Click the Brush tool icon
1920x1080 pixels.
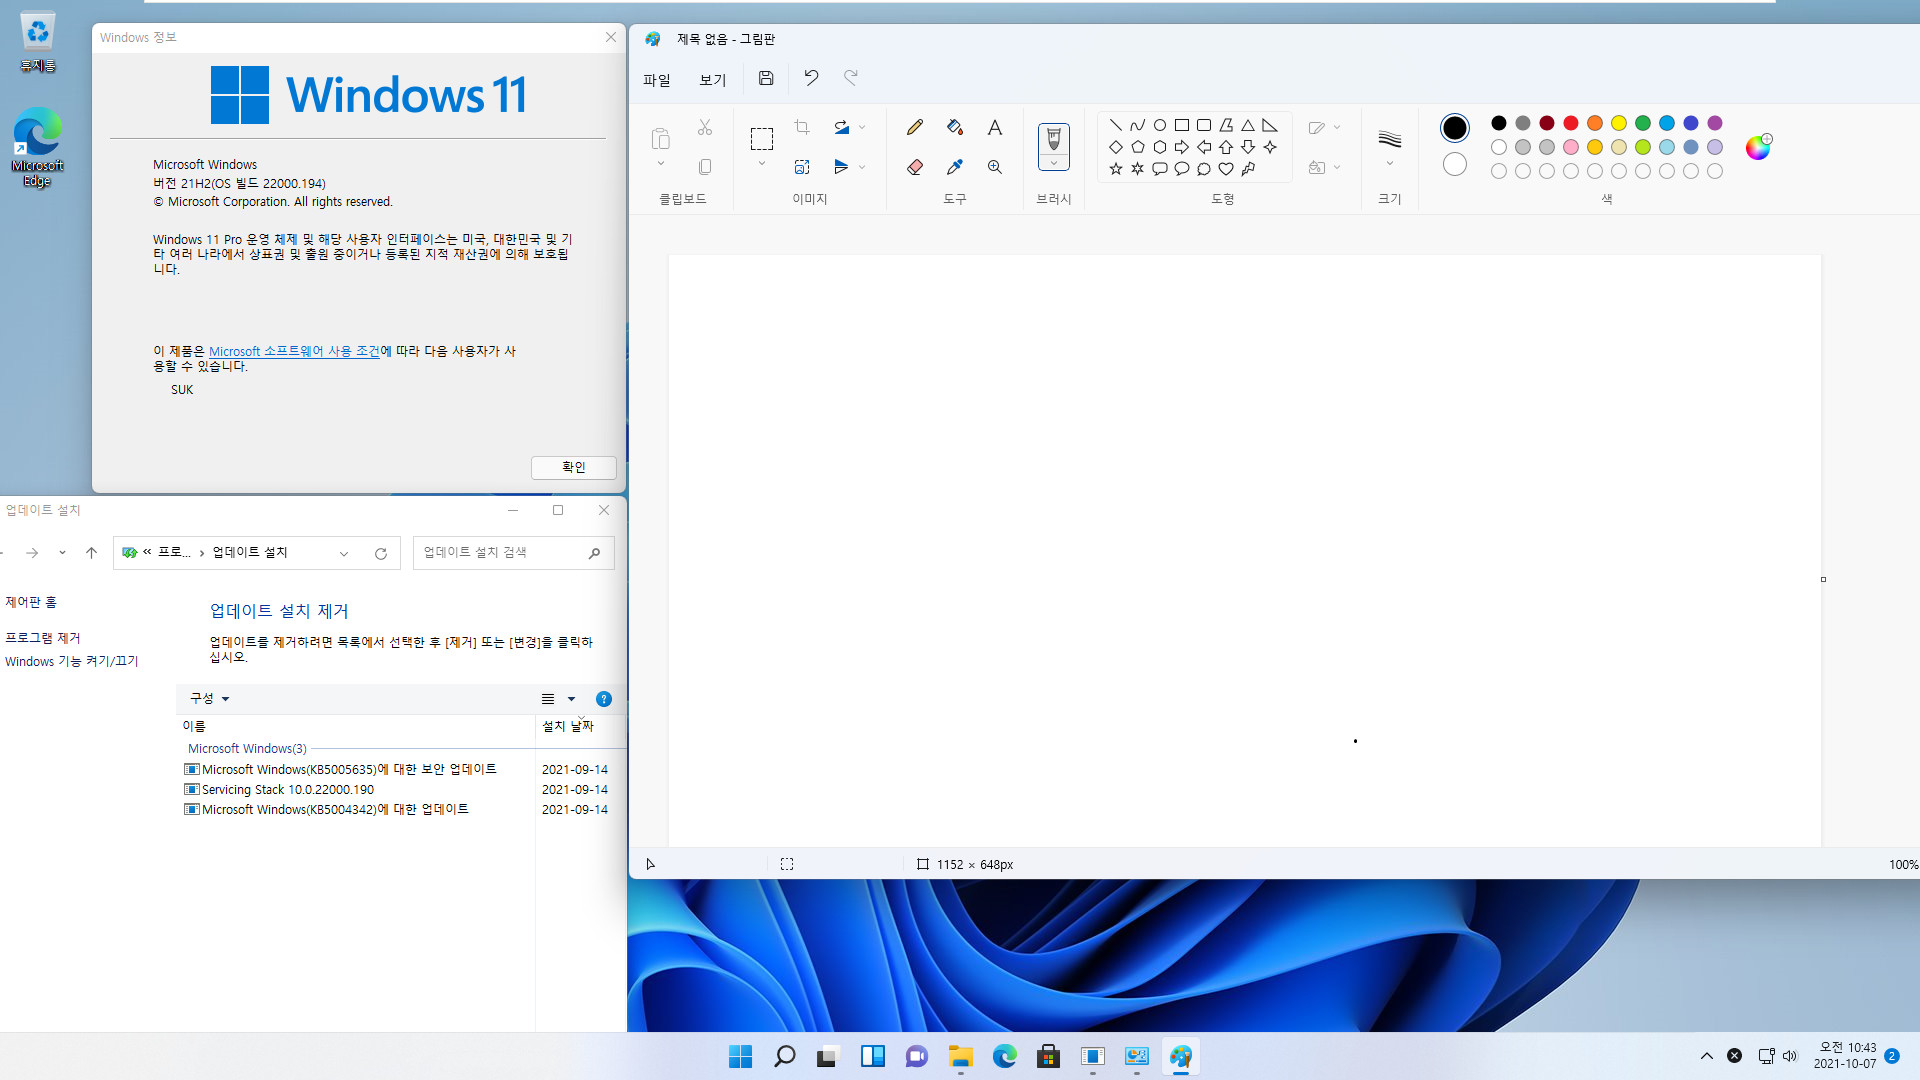coord(1053,139)
